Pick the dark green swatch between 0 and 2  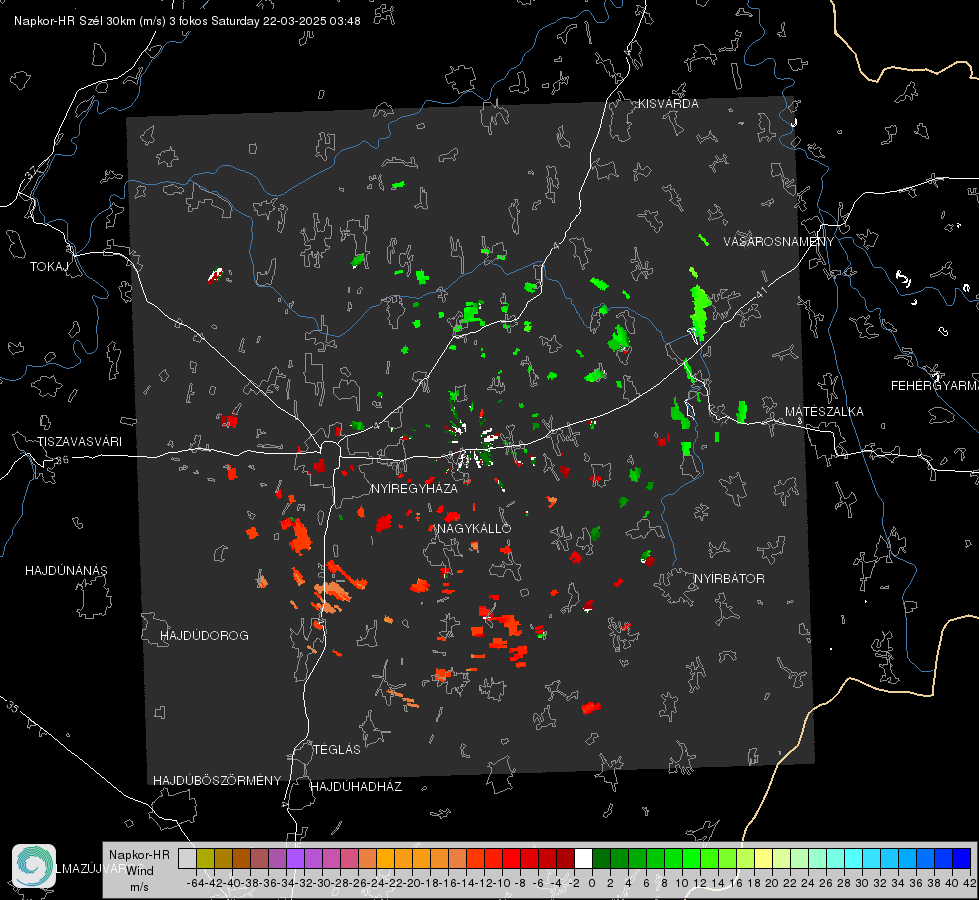pos(601,858)
